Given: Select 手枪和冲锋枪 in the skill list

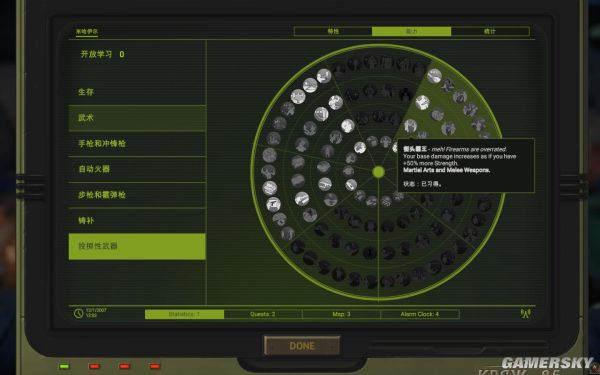Looking at the screenshot, I should click(x=137, y=143).
